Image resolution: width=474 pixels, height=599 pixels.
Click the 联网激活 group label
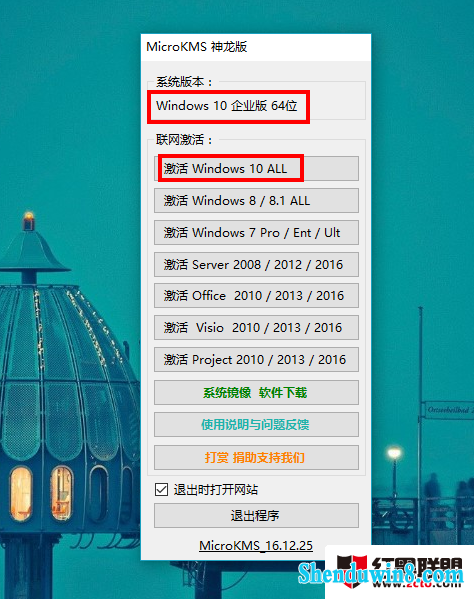tap(184, 139)
